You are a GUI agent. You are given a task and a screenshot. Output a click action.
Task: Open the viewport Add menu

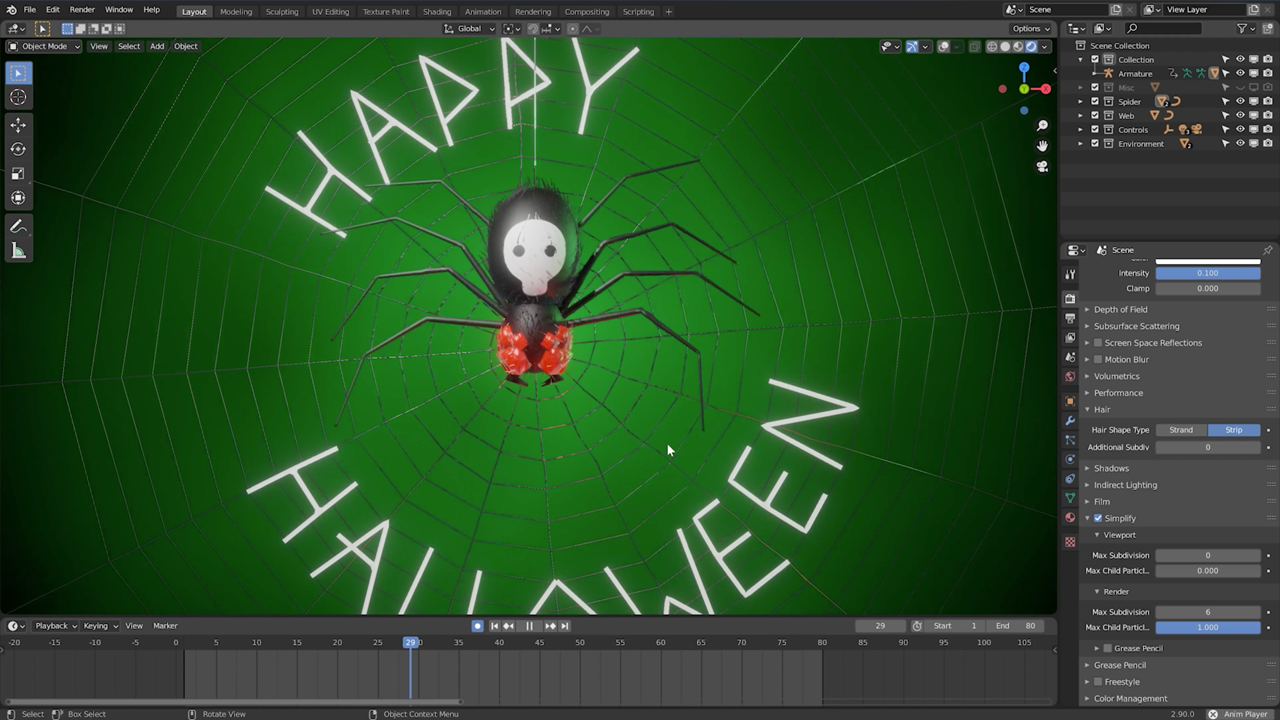157,46
